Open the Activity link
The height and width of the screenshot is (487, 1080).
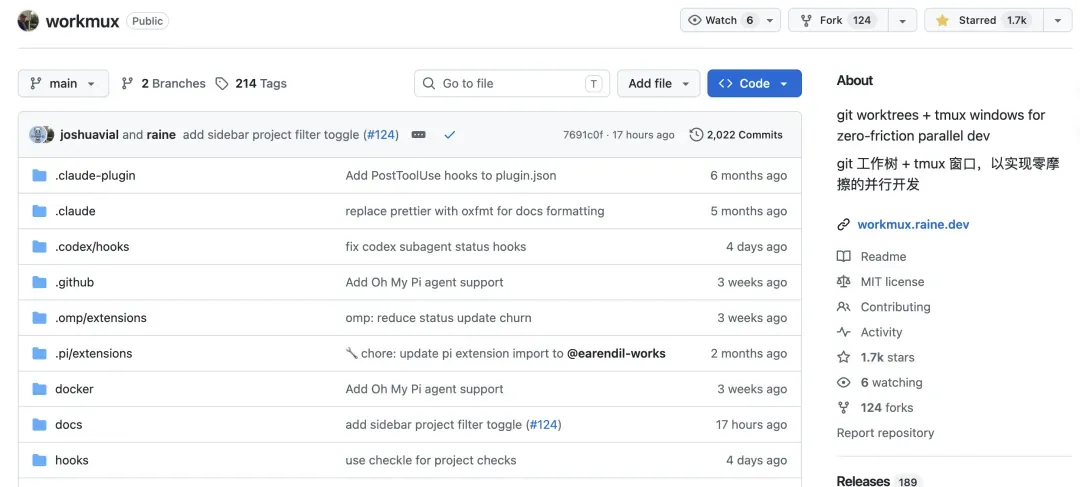click(x=882, y=332)
